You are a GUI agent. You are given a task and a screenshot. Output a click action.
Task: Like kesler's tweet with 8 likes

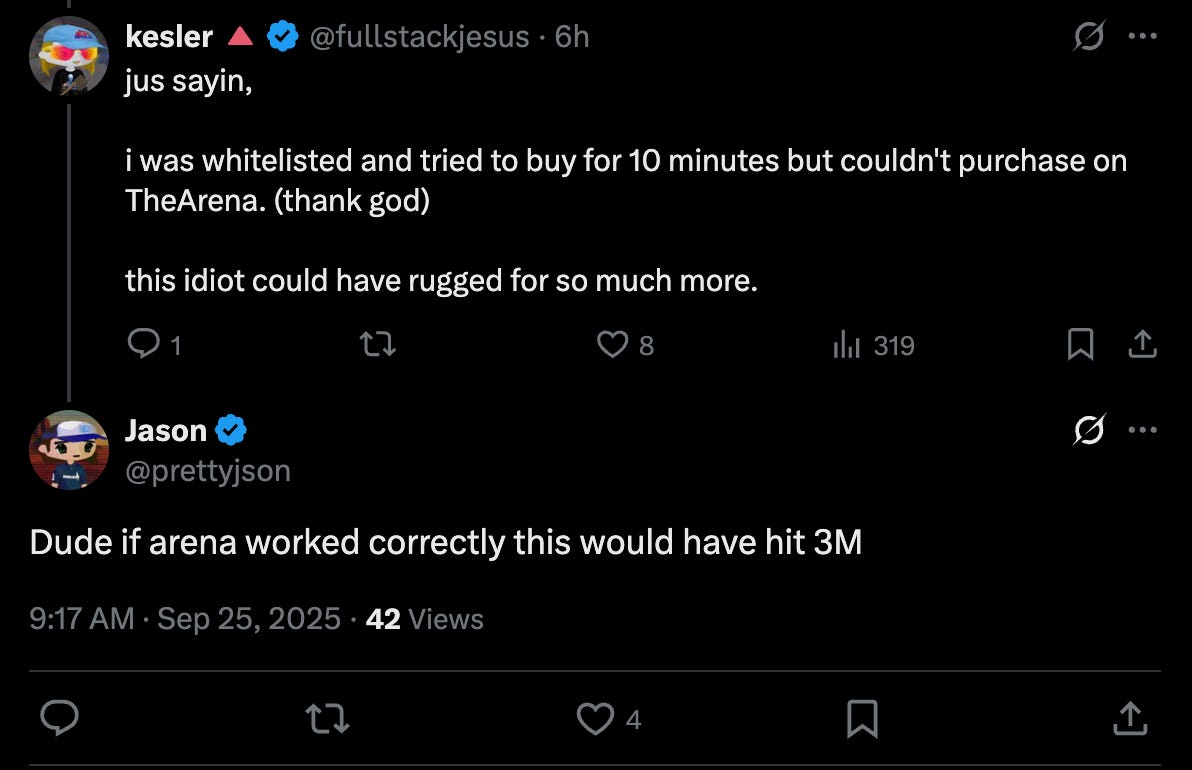612,345
